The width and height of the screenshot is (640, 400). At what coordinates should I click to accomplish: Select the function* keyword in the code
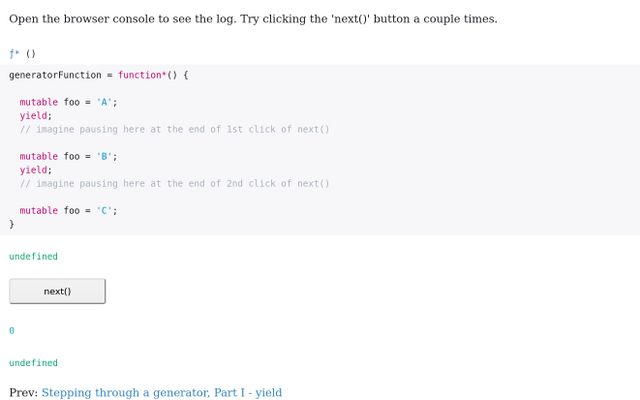142,75
